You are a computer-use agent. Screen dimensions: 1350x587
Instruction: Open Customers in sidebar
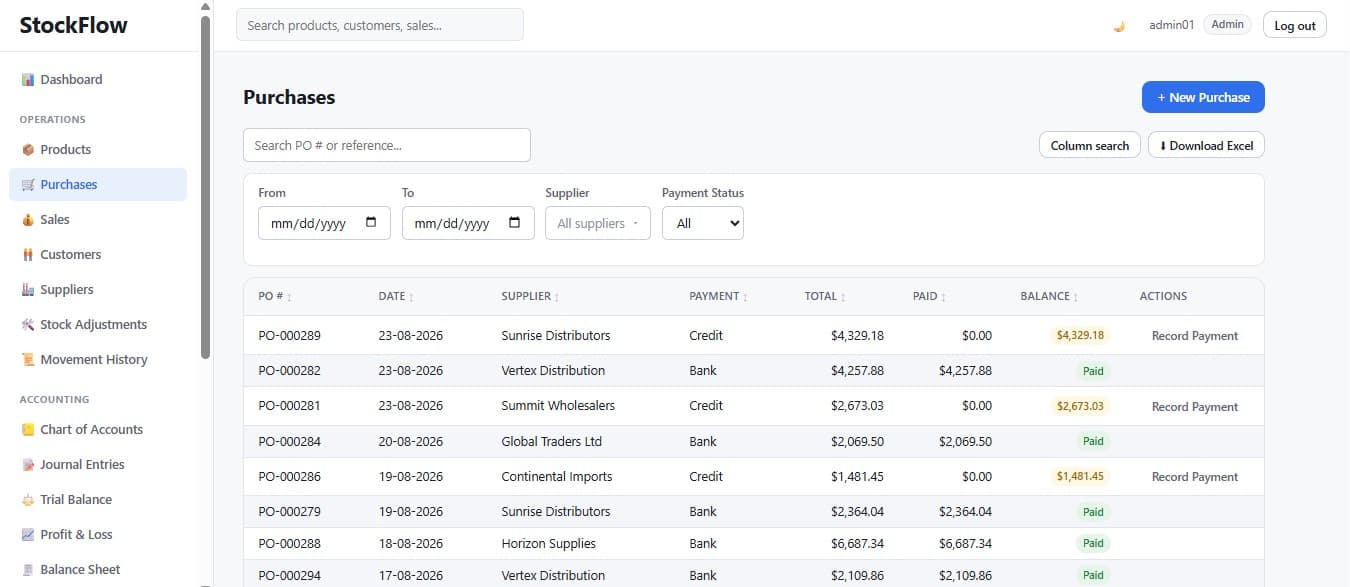(x=98, y=255)
